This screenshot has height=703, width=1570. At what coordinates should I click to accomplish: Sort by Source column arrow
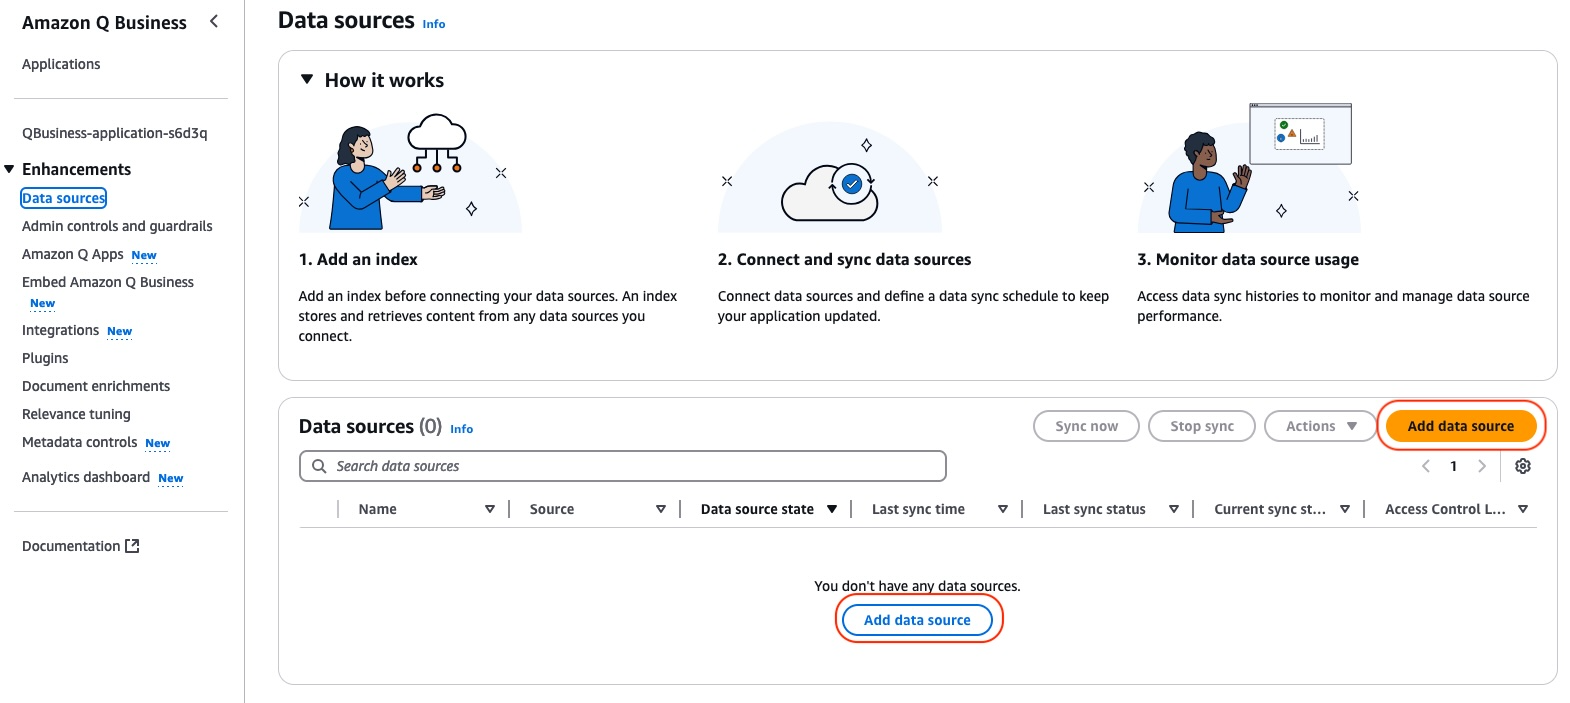[x=661, y=509]
